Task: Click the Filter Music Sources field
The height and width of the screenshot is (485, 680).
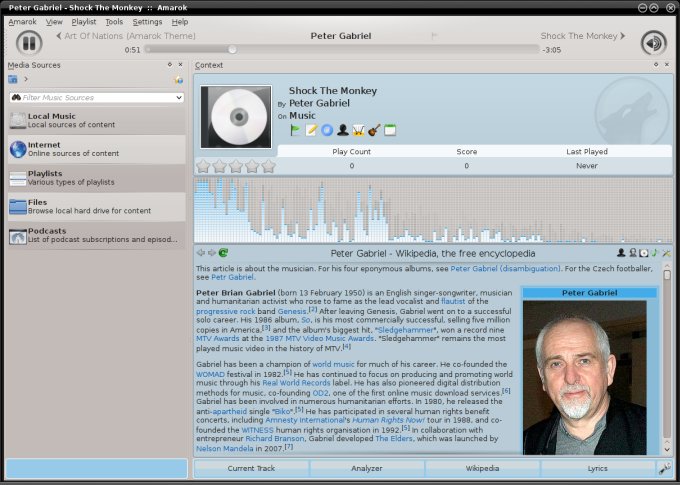Action: pyautogui.click(x=96, y=98)
